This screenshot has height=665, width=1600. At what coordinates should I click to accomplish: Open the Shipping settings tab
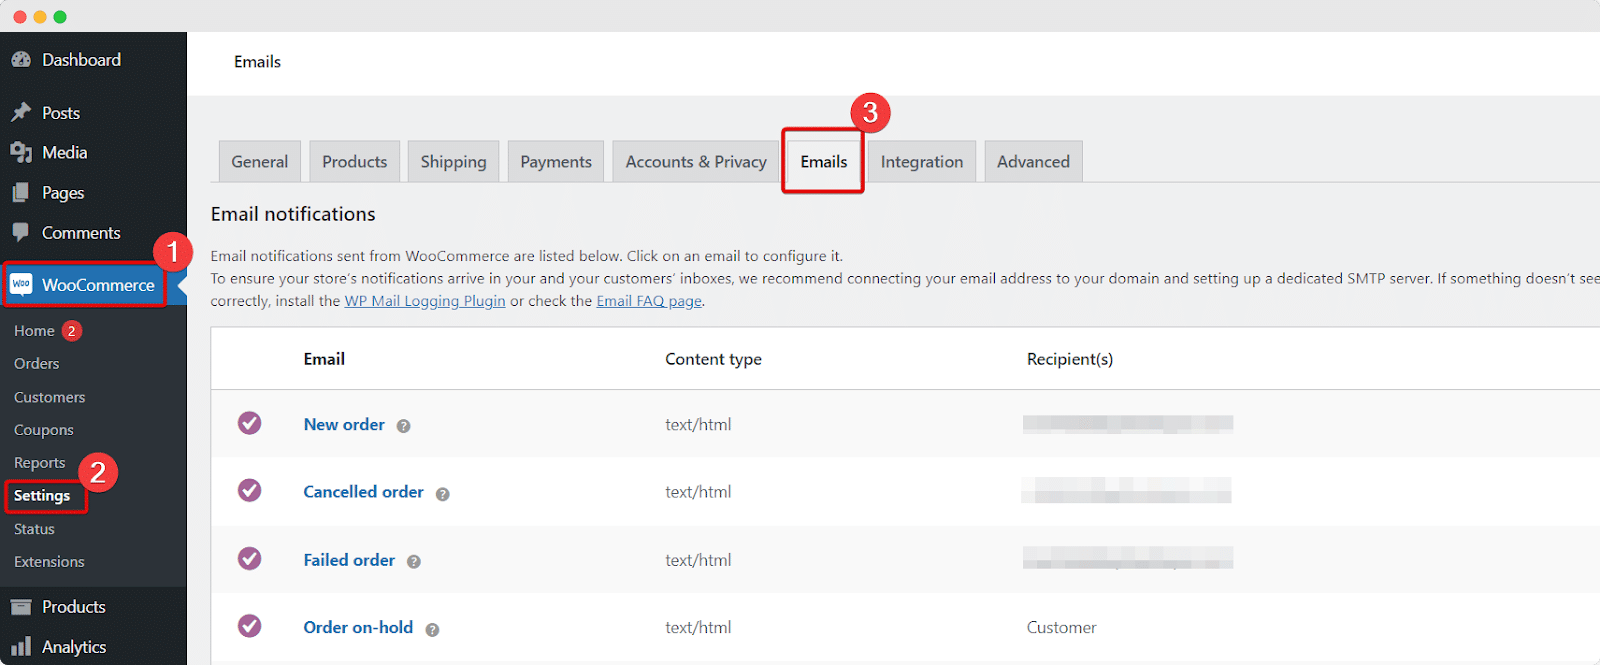(454, 162)
